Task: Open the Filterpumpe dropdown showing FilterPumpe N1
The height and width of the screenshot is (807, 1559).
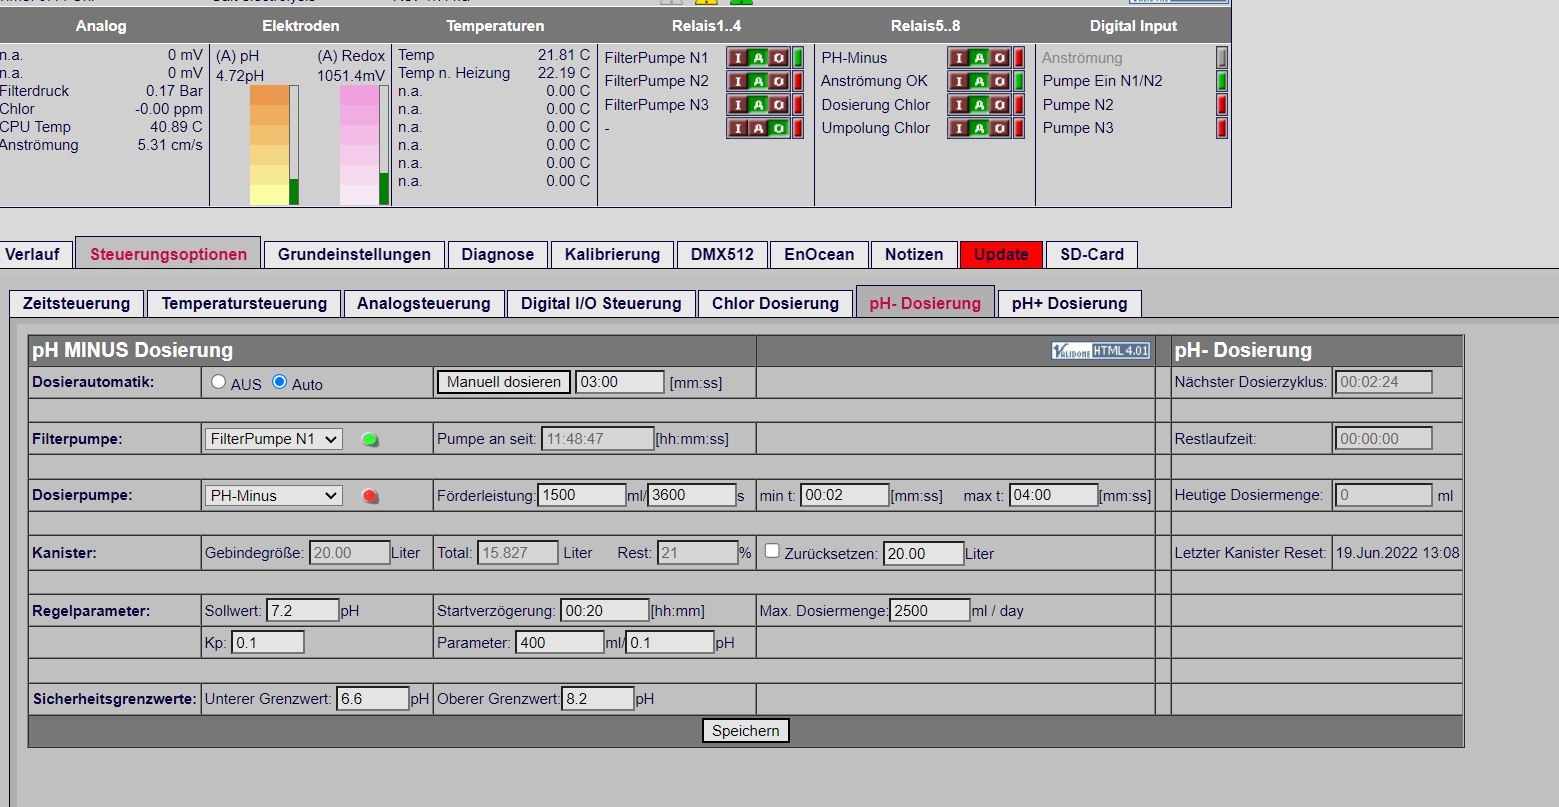Action: click(273, 439)
